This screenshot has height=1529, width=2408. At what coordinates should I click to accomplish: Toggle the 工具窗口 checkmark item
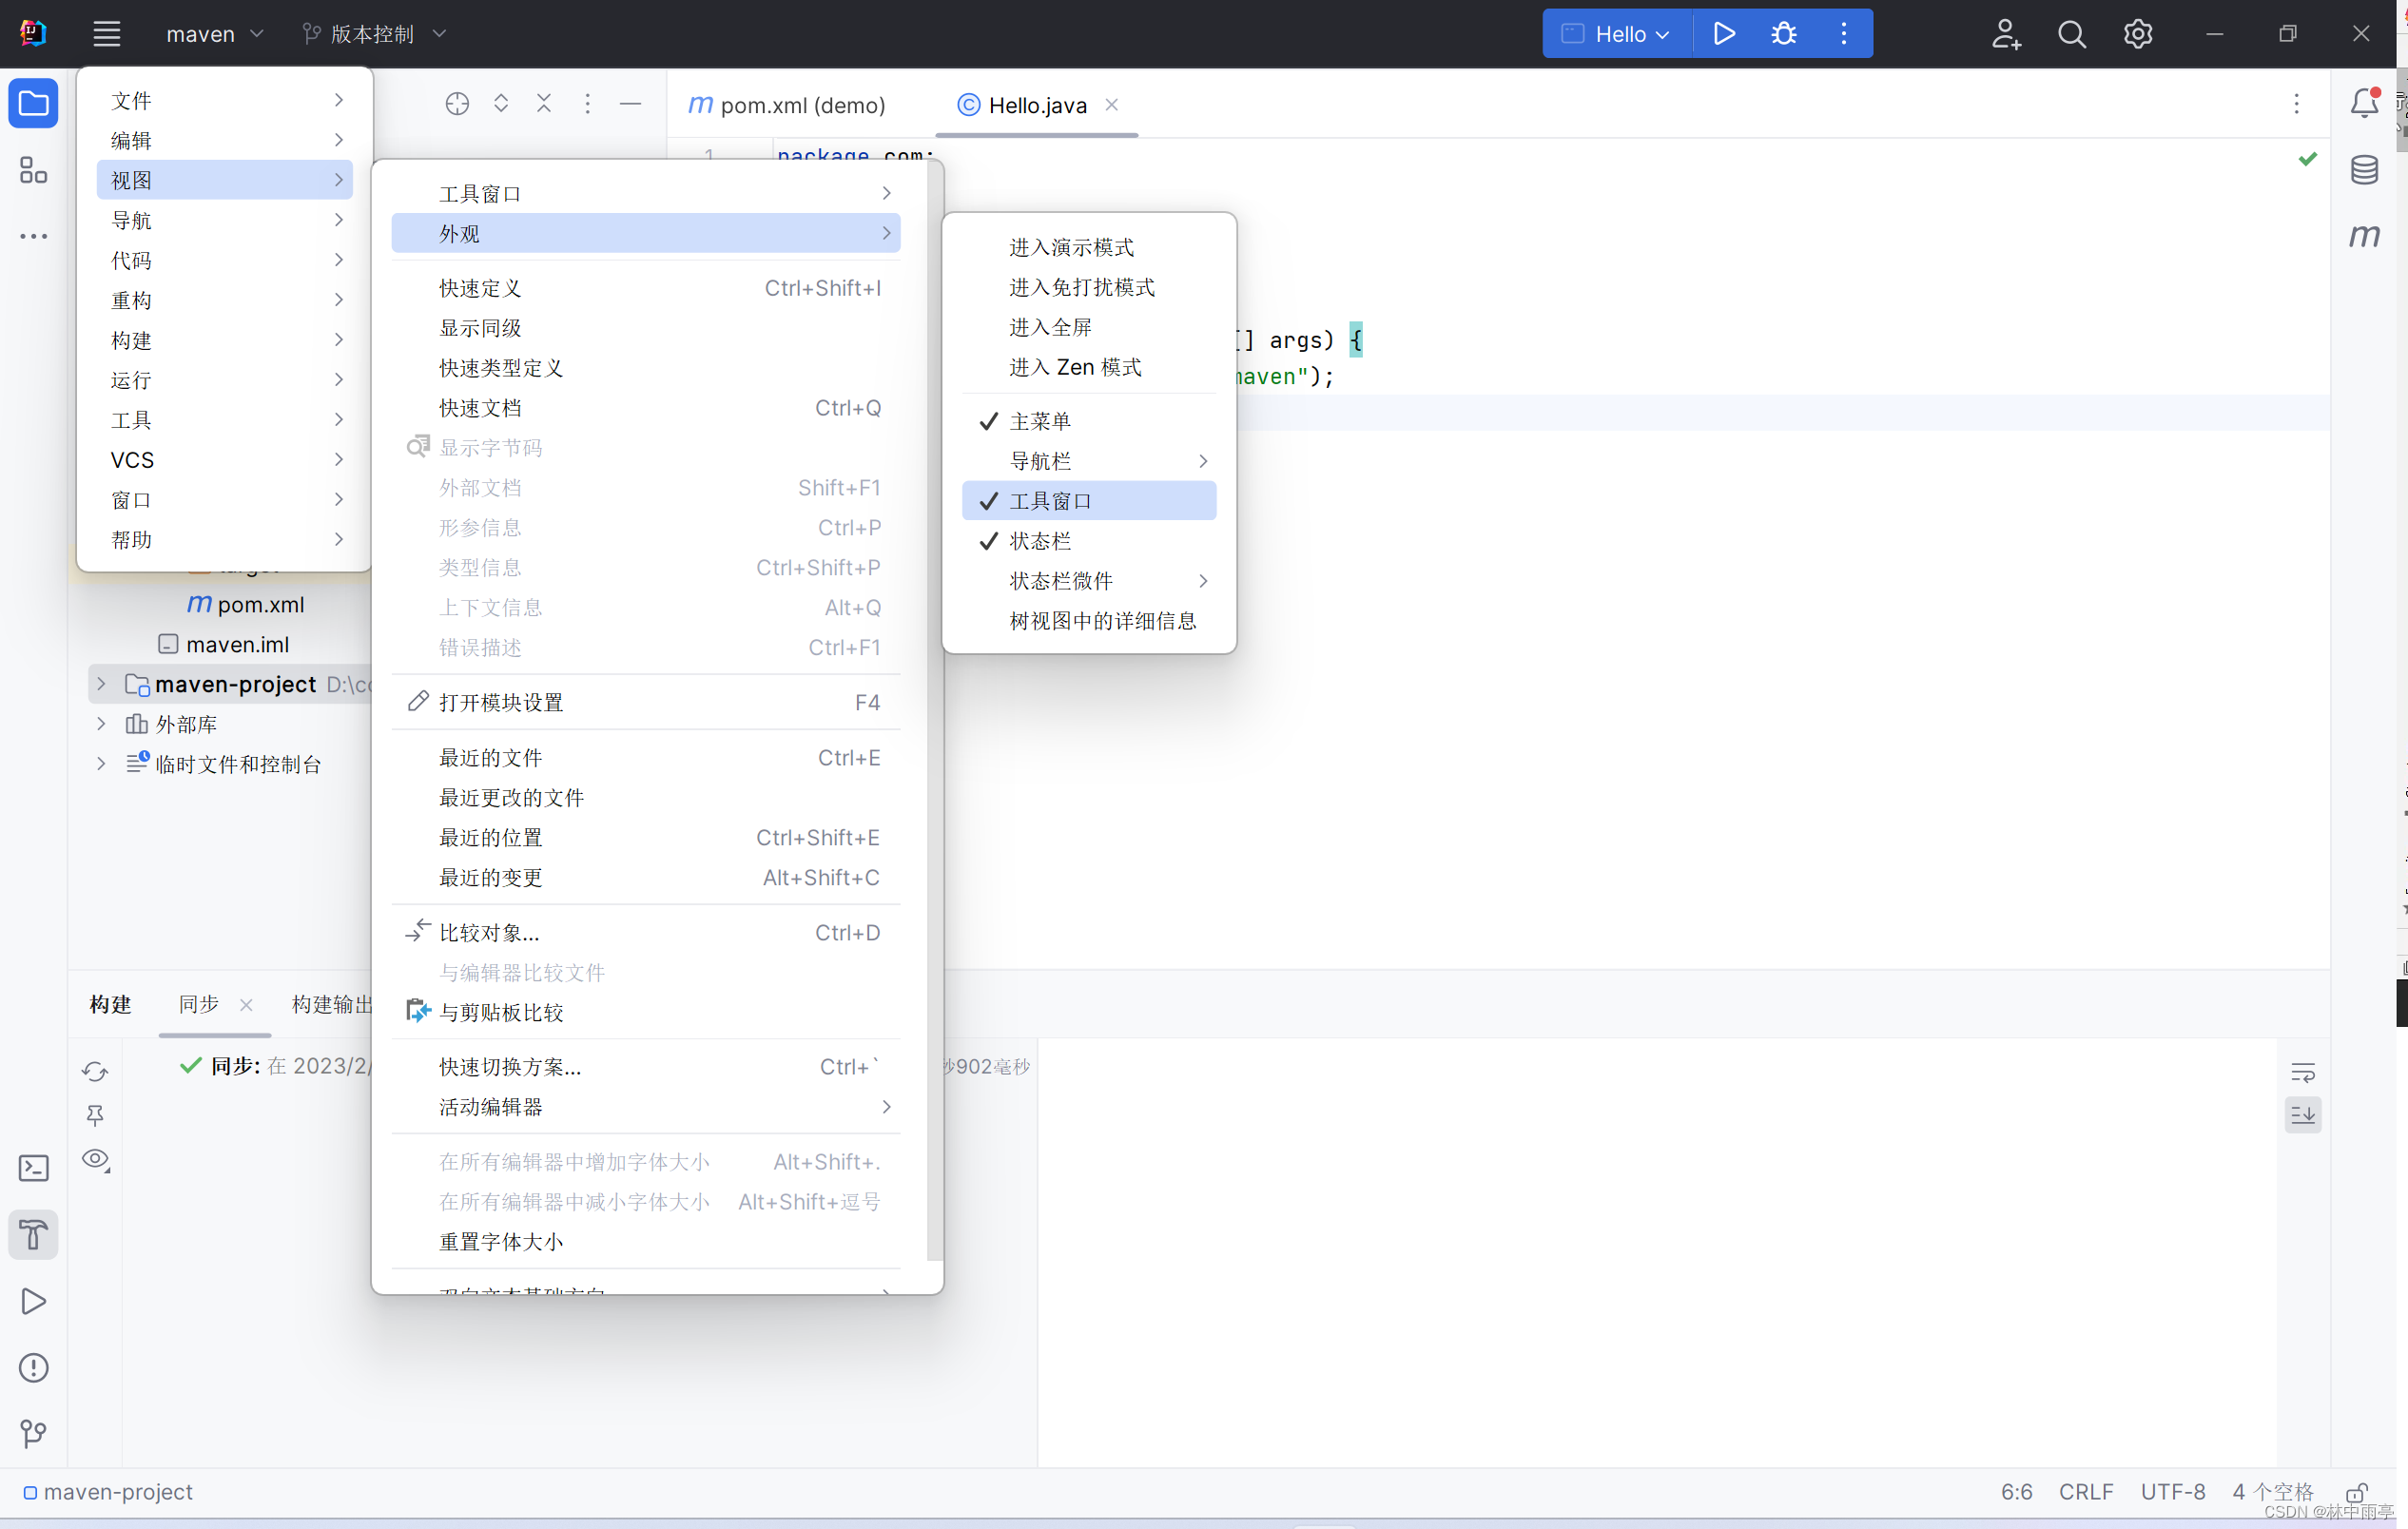tap(1089, 501)
